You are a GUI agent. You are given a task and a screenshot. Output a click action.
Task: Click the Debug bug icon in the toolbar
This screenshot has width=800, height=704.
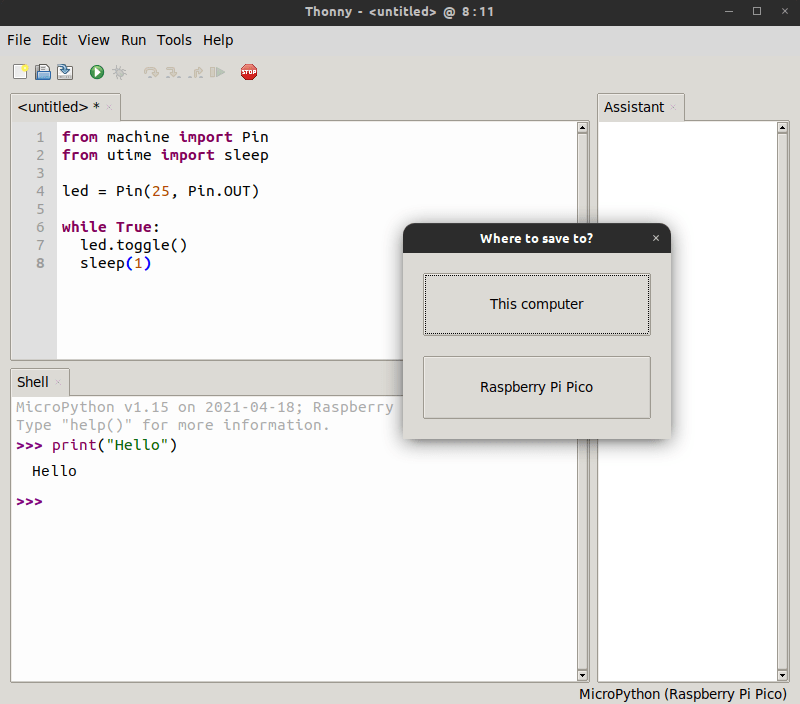click(120, 72)
